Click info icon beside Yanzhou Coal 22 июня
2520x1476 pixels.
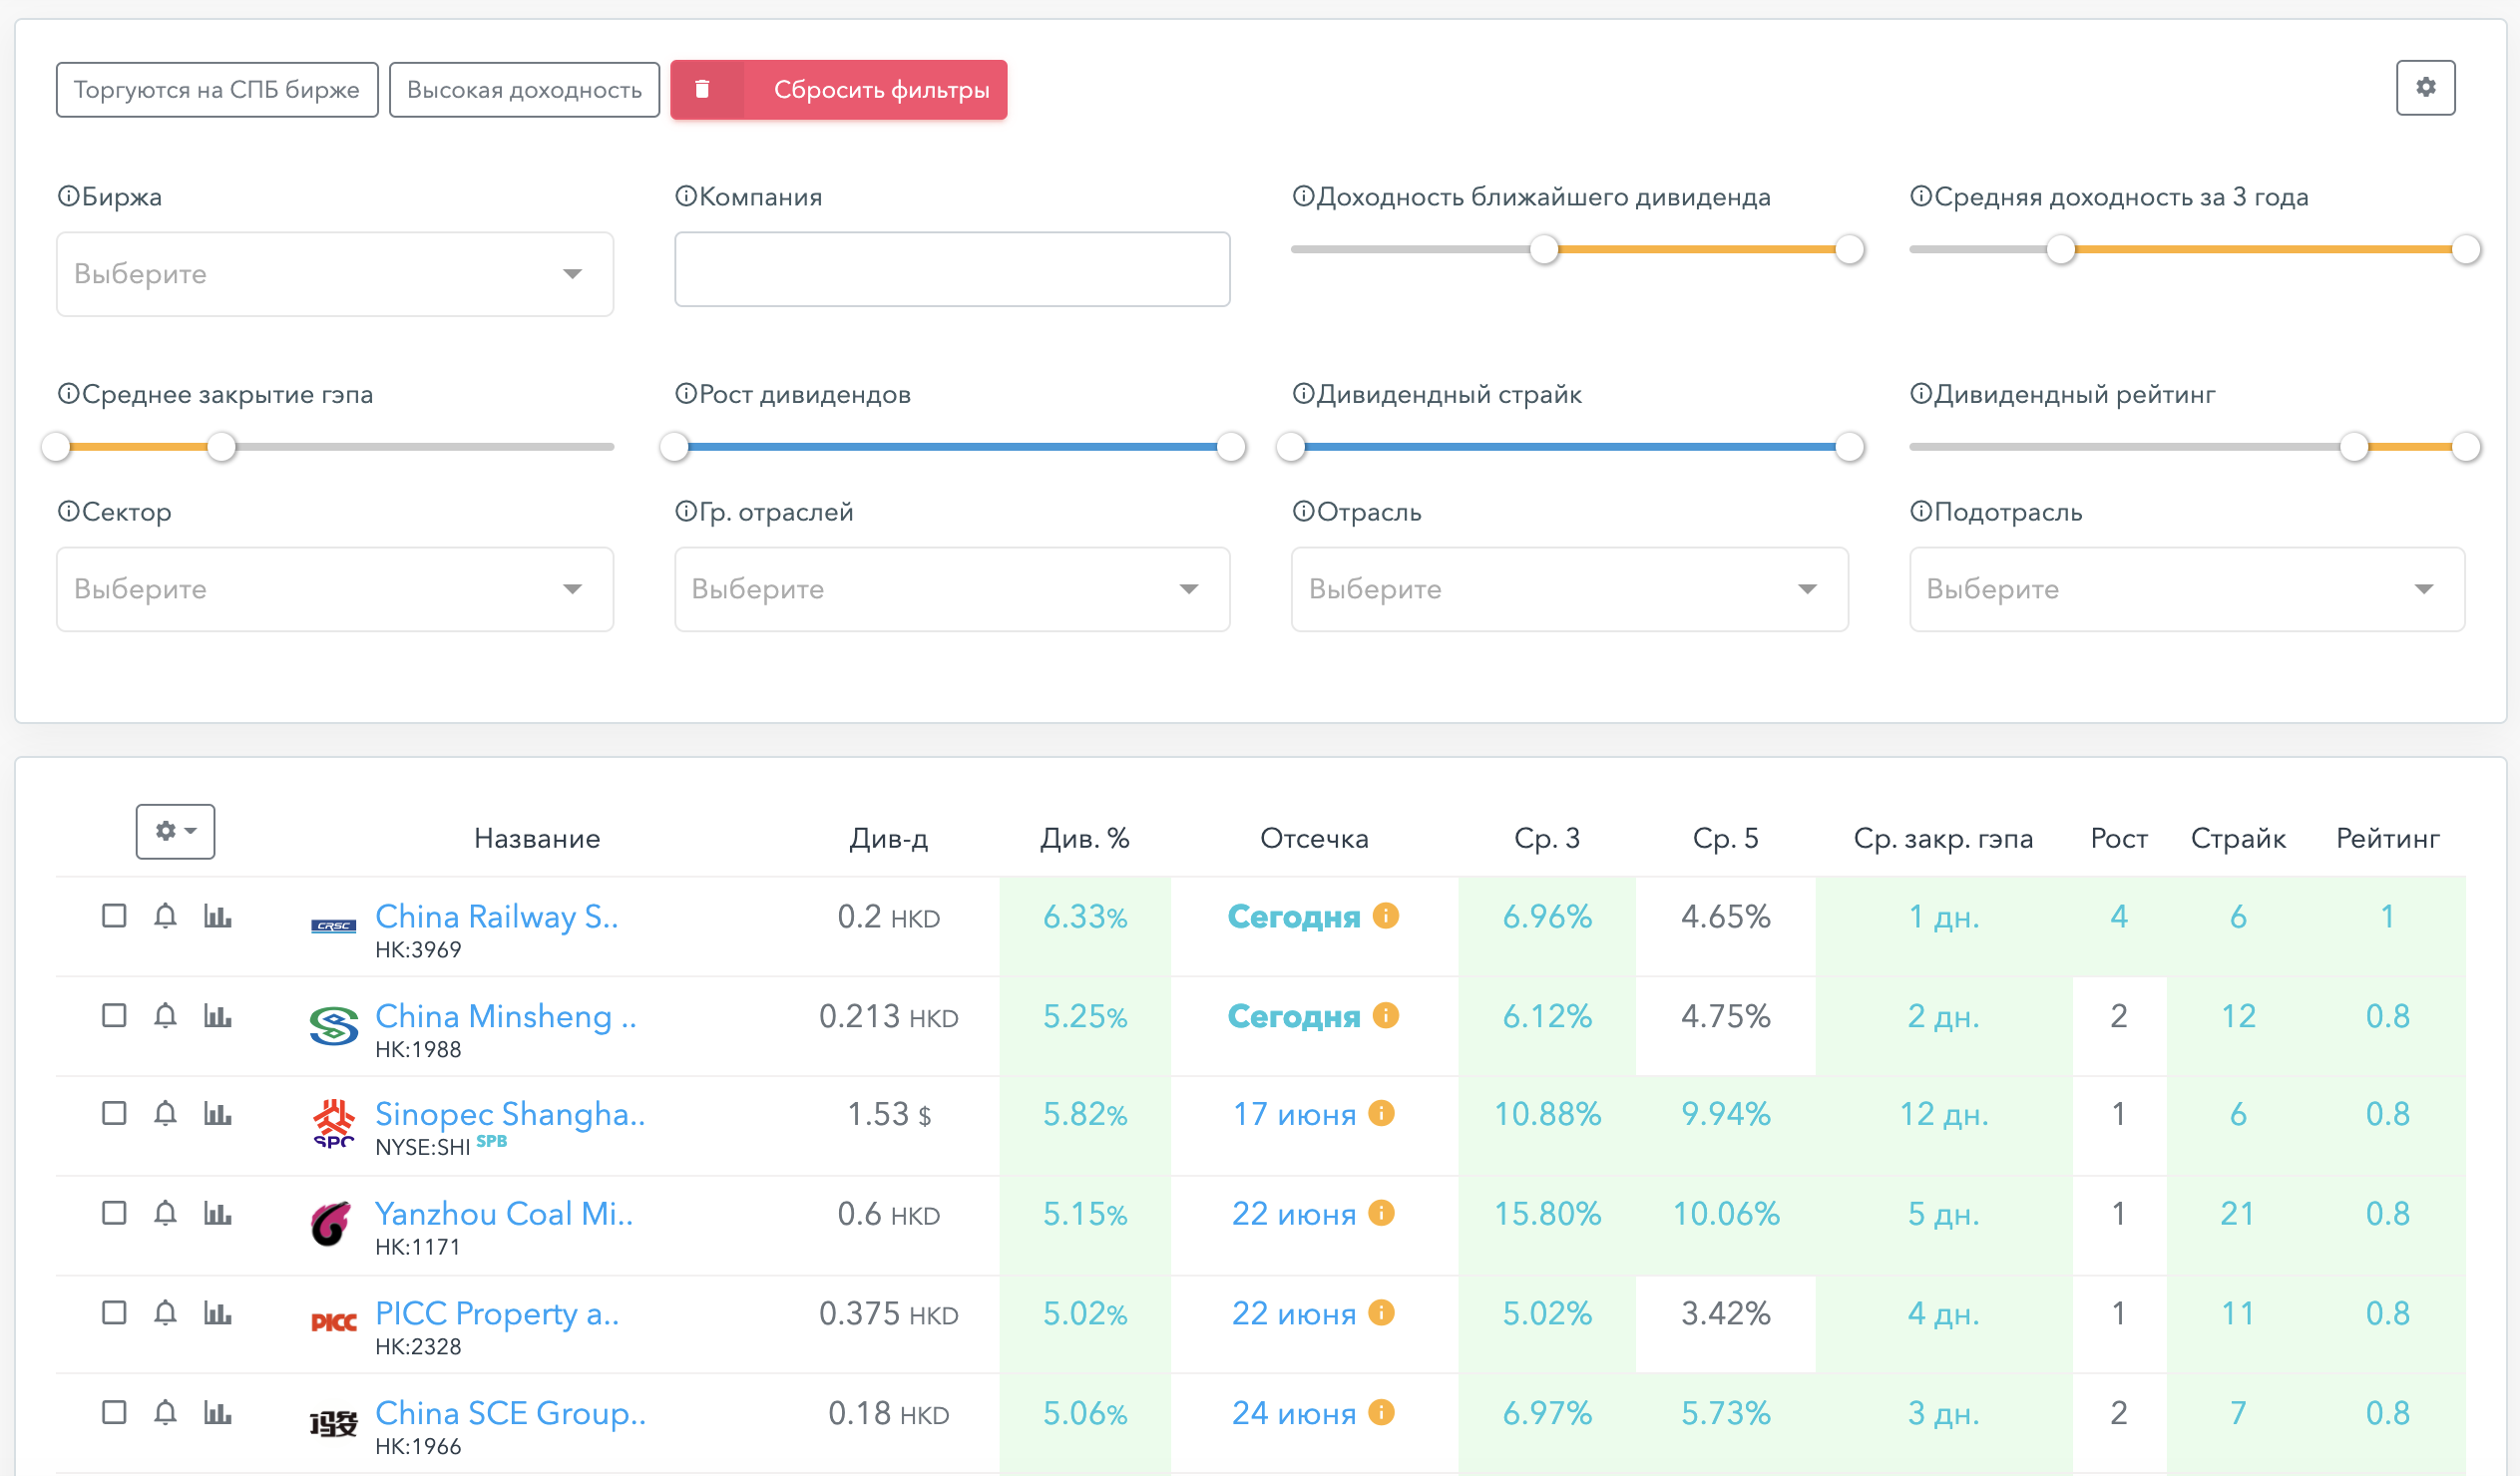(x=1381, y=1212)
